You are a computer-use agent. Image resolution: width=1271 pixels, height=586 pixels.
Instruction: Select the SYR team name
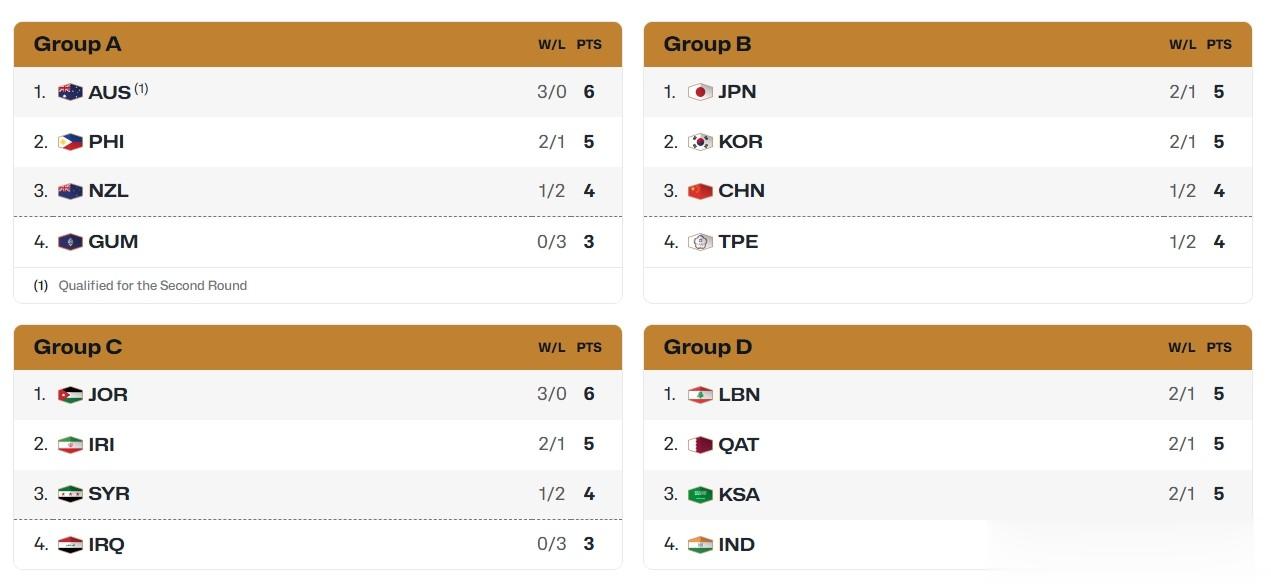tap(109, 495)
